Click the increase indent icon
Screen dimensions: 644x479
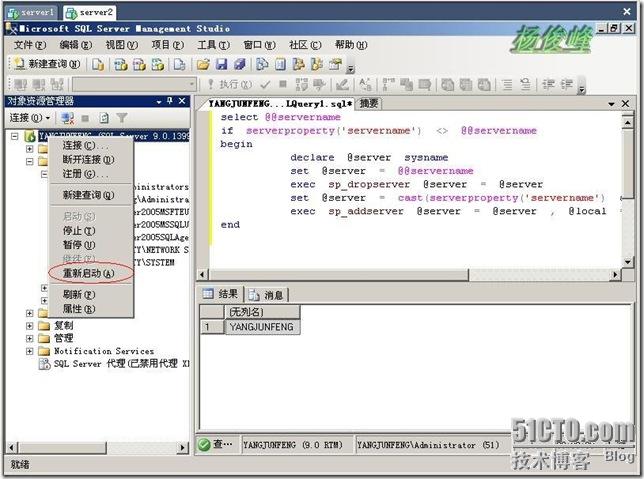(567, 85)
